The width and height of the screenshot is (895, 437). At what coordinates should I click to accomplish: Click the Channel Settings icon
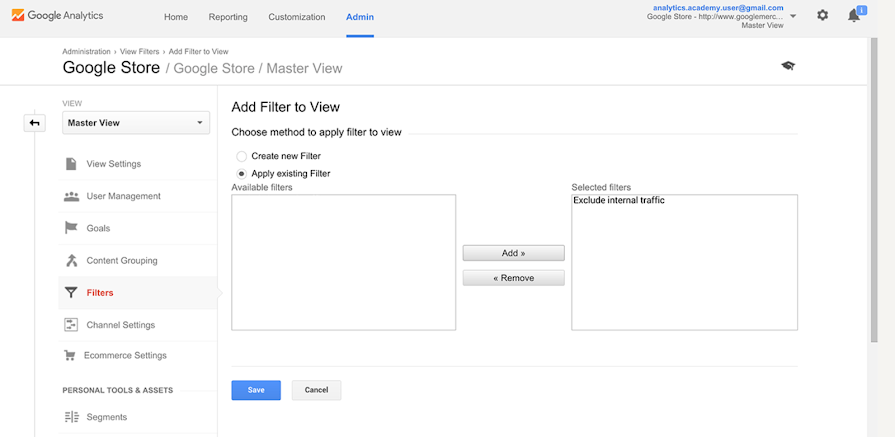pyautogui.click(x=71, y=325)
